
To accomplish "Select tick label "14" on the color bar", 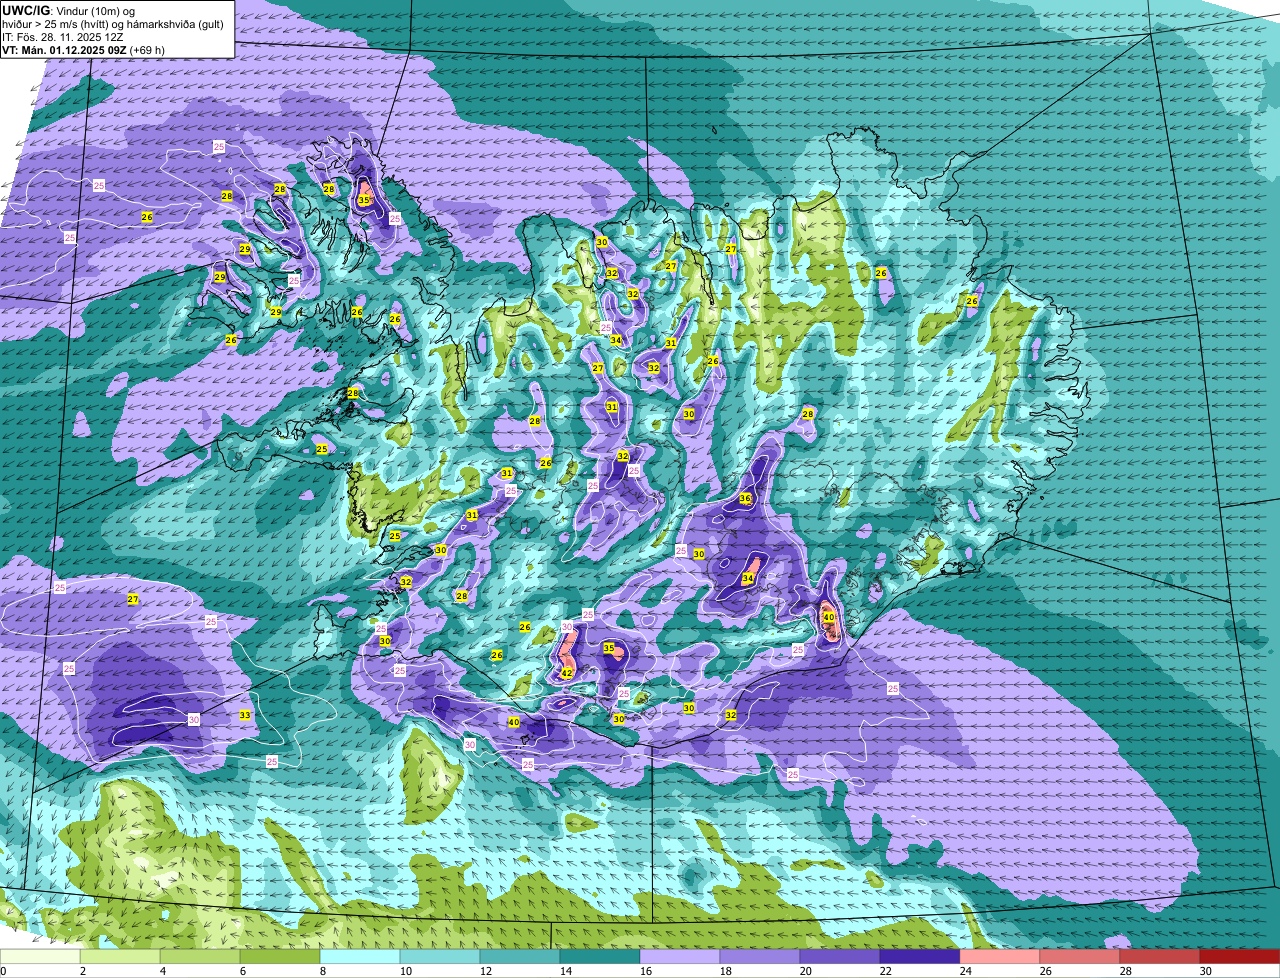I will (x=566, y=971).
